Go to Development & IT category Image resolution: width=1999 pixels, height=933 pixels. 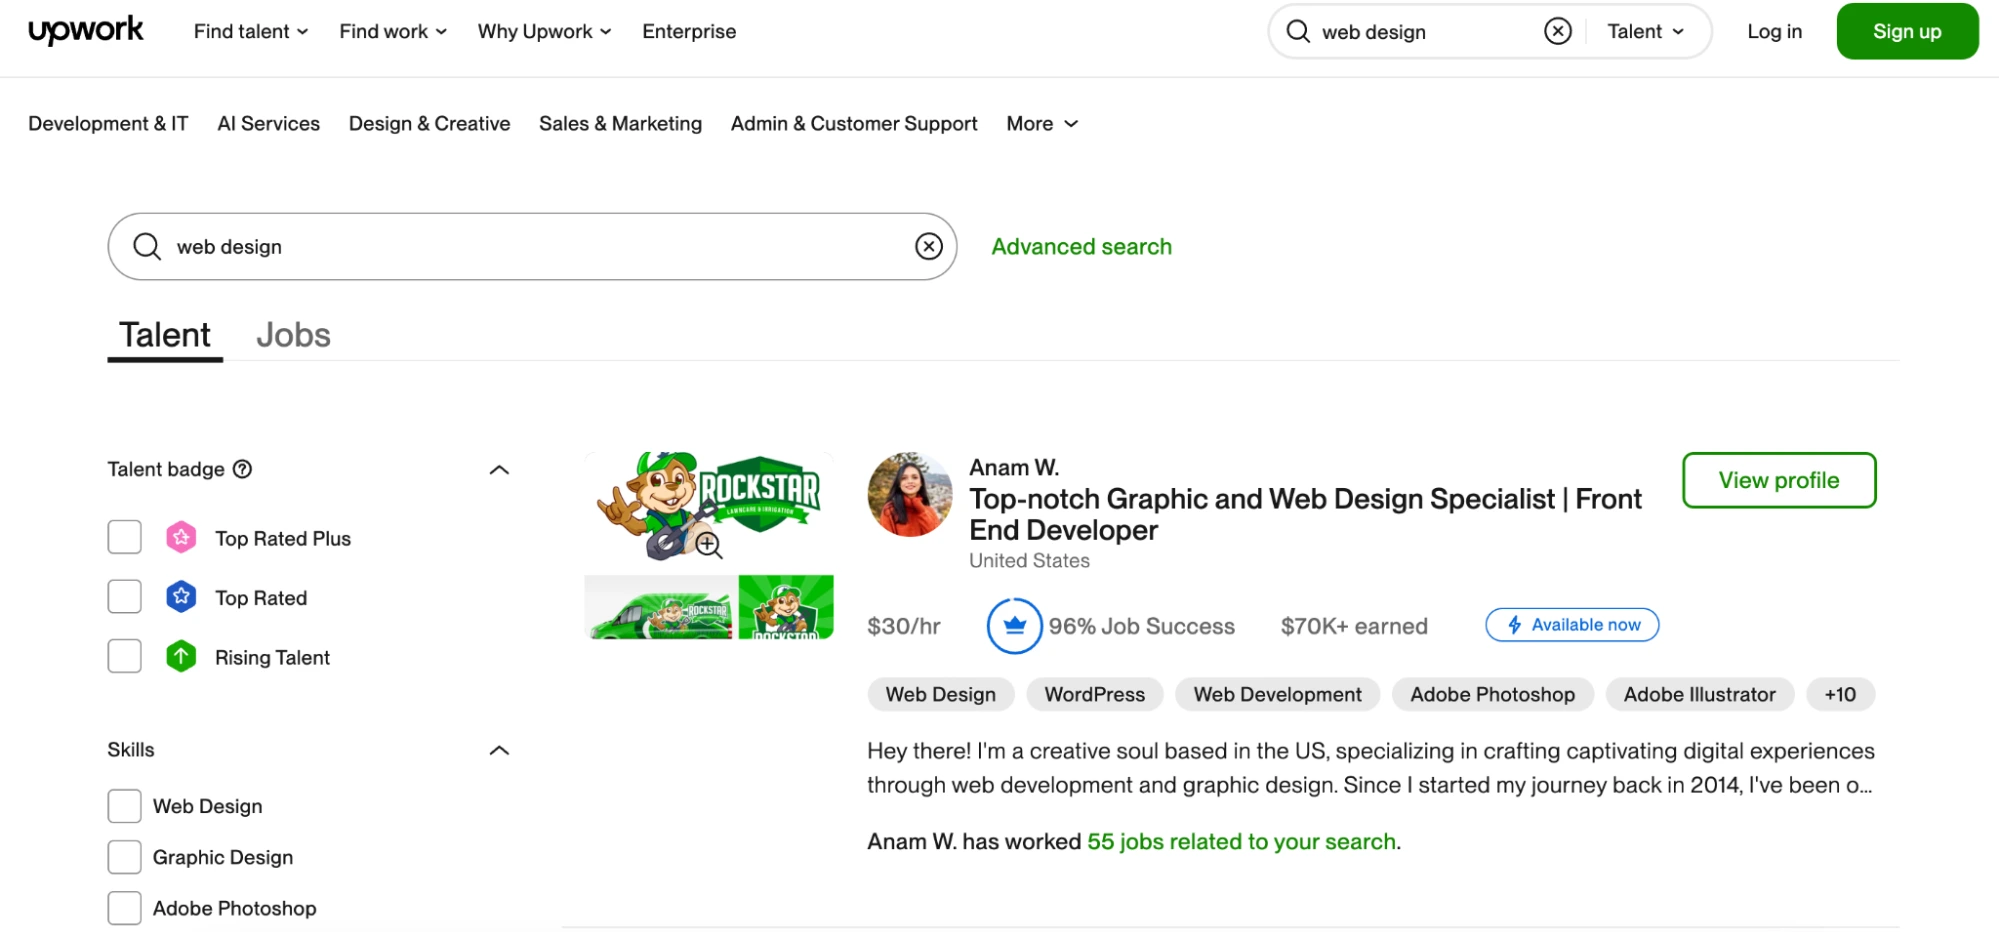point(108,124)
